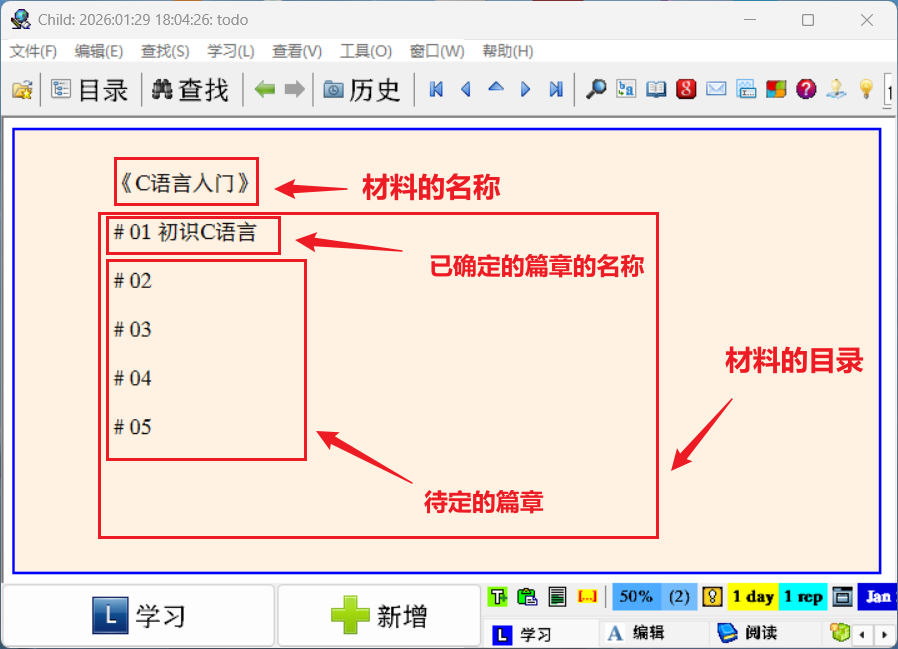898x649 pixels.
Task: Open the favorites folder star icon
Action: (x=22, y=90)
